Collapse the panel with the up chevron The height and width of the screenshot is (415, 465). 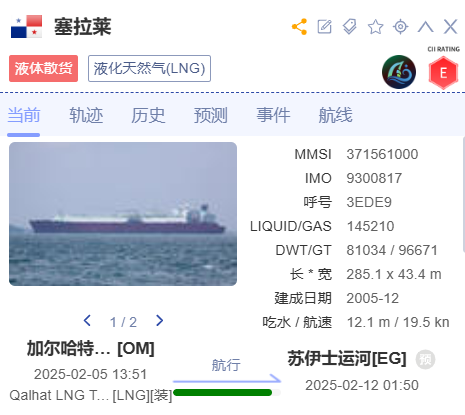(x=426, y=27)
